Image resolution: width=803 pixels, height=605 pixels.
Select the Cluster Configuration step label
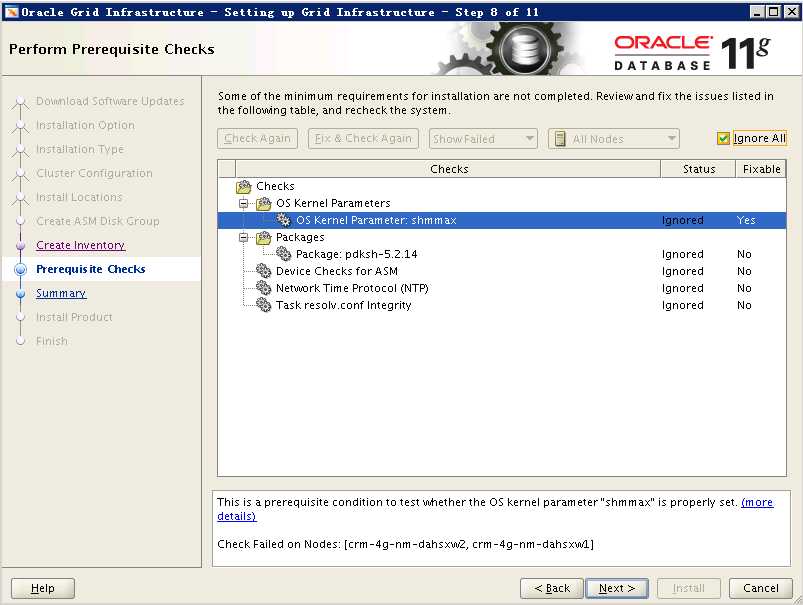point(94,174)
